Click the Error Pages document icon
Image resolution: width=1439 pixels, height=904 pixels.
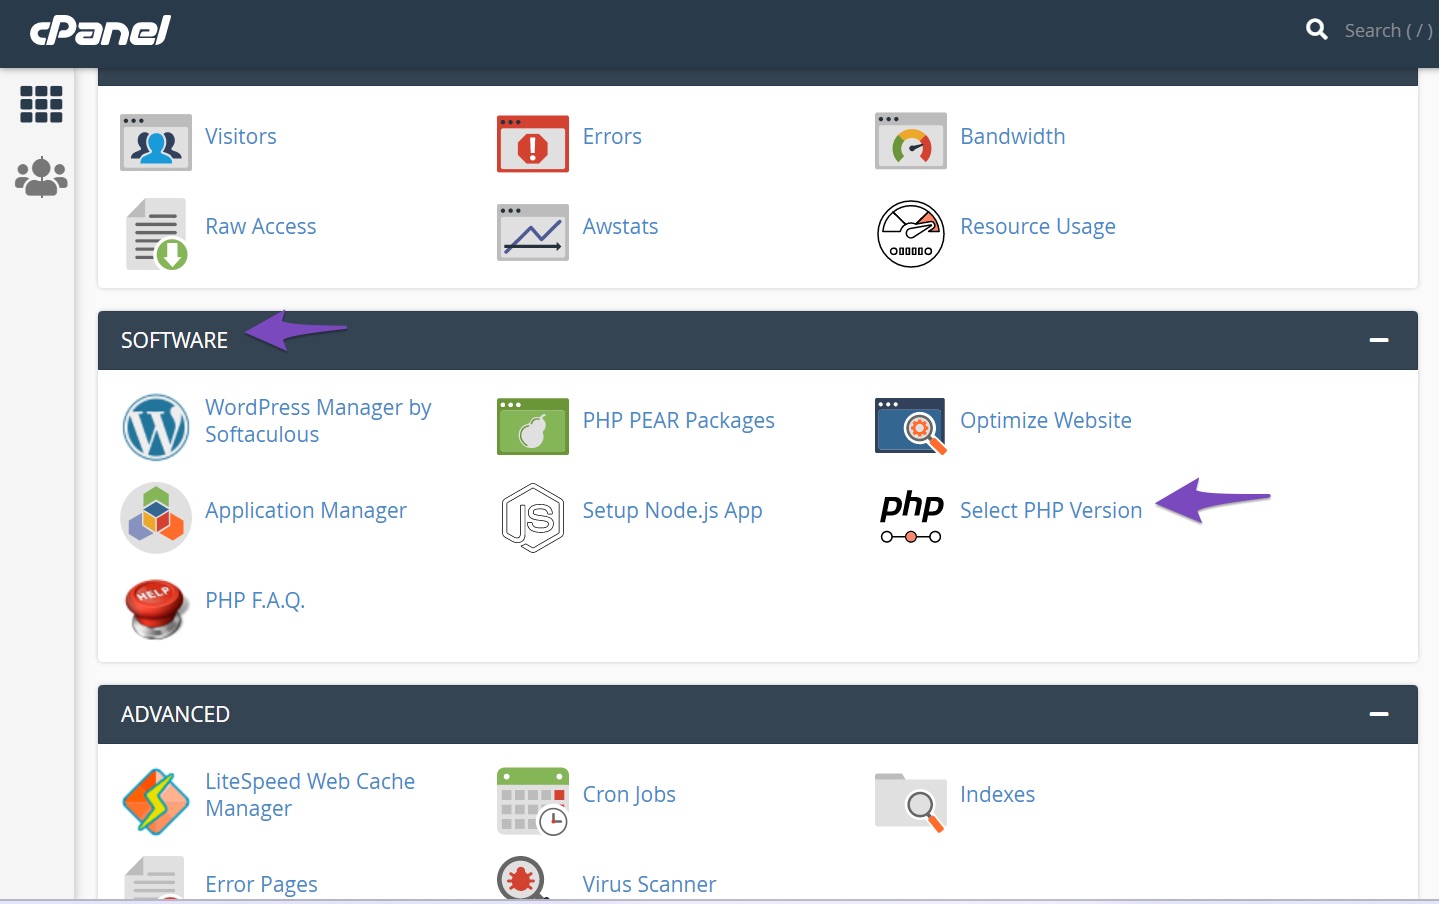[x=155, y=878]
